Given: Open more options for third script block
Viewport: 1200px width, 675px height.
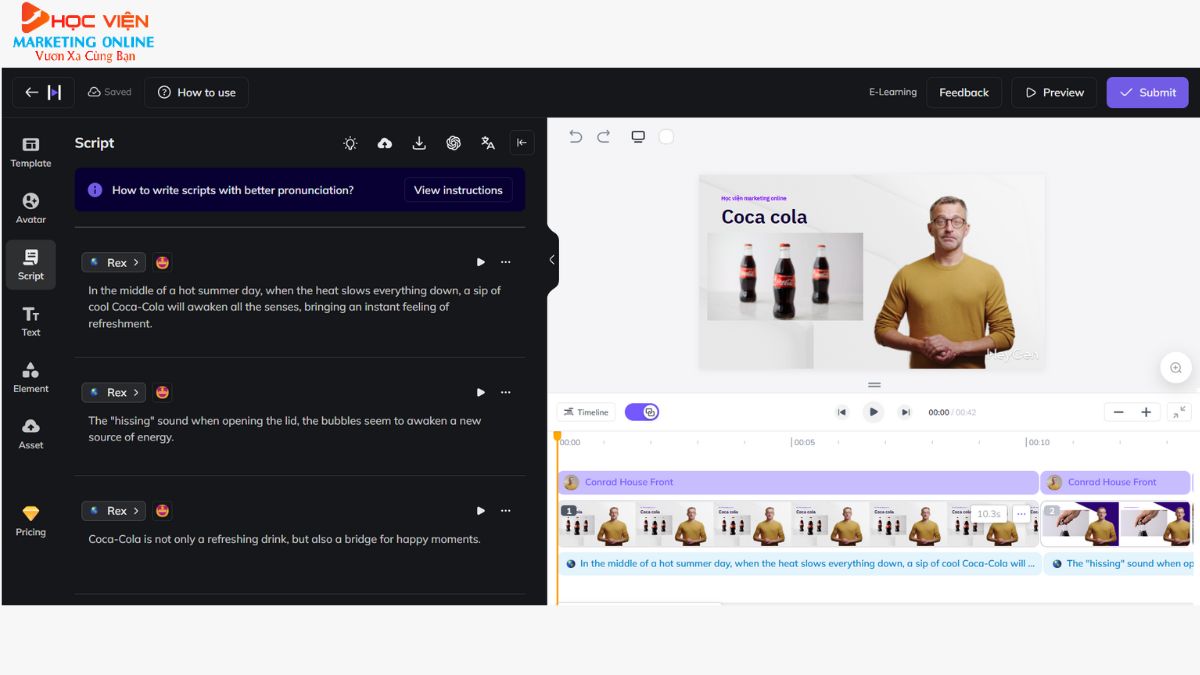Looking at the screenshot, I should 505,510.
